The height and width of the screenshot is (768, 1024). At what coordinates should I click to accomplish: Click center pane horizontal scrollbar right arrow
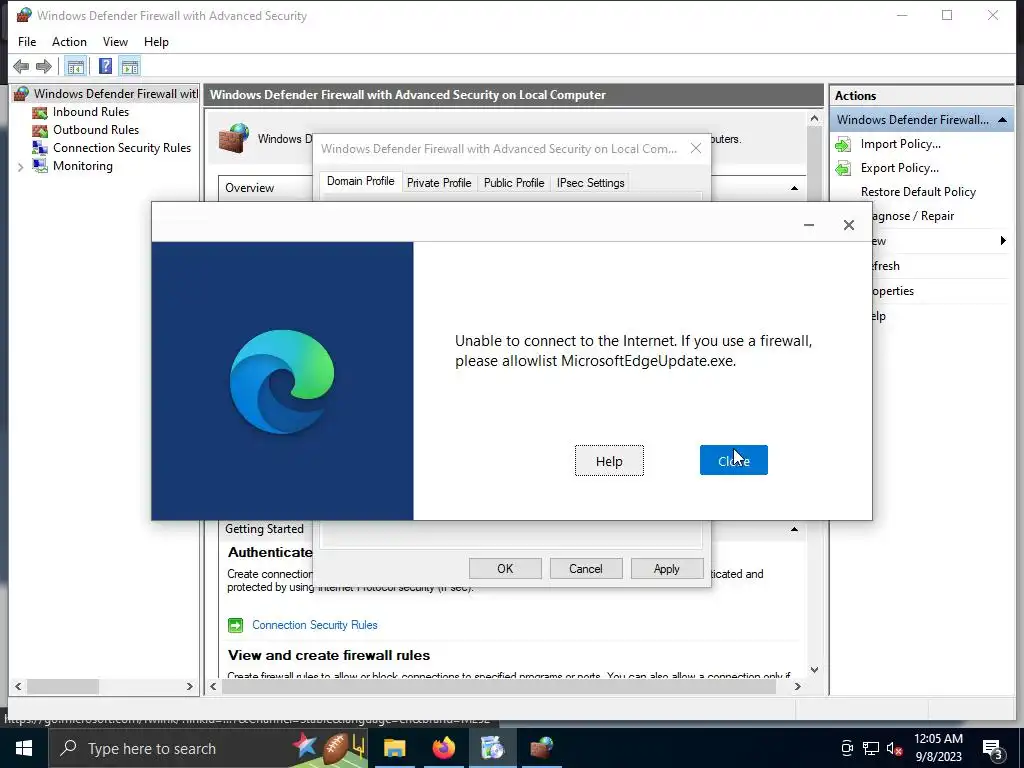(797, 686)
